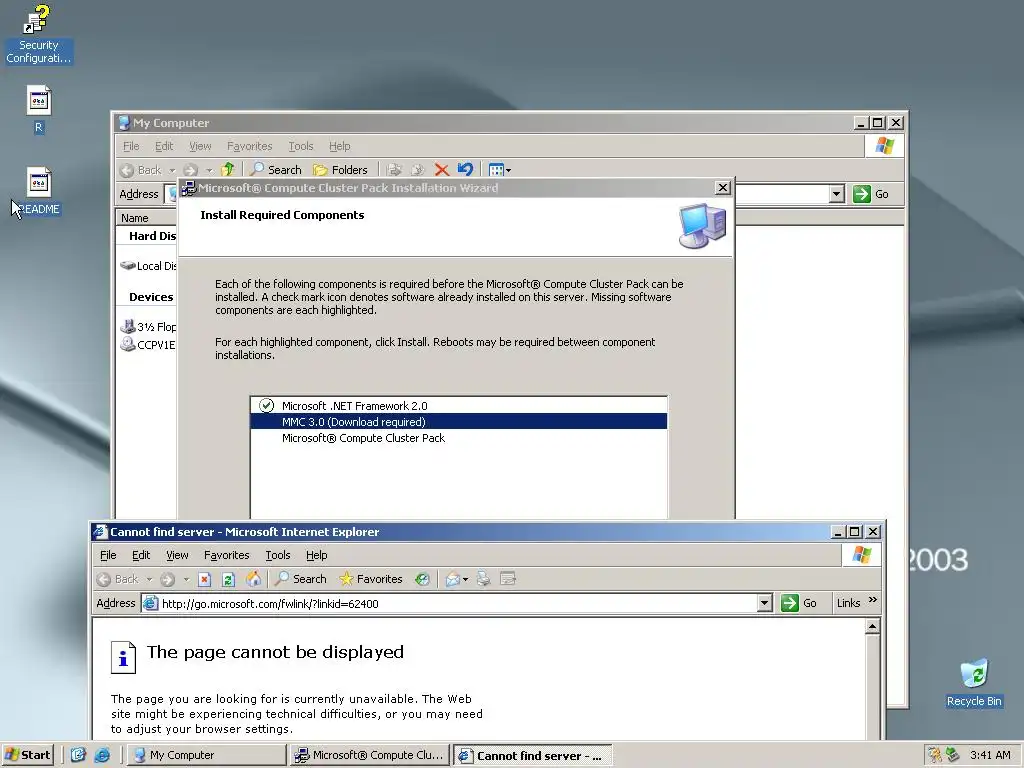Select Microsoft Compute Cluster Pack list row
This screenshot has height=768, width=1024.
click(458, 438)
